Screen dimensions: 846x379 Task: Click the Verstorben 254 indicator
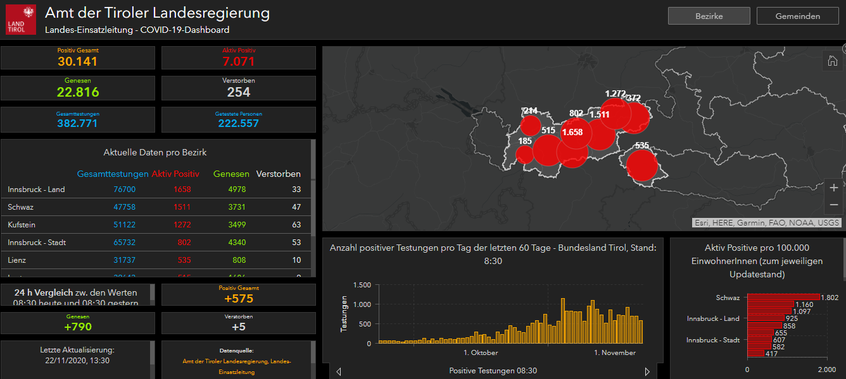coord(238,88)
